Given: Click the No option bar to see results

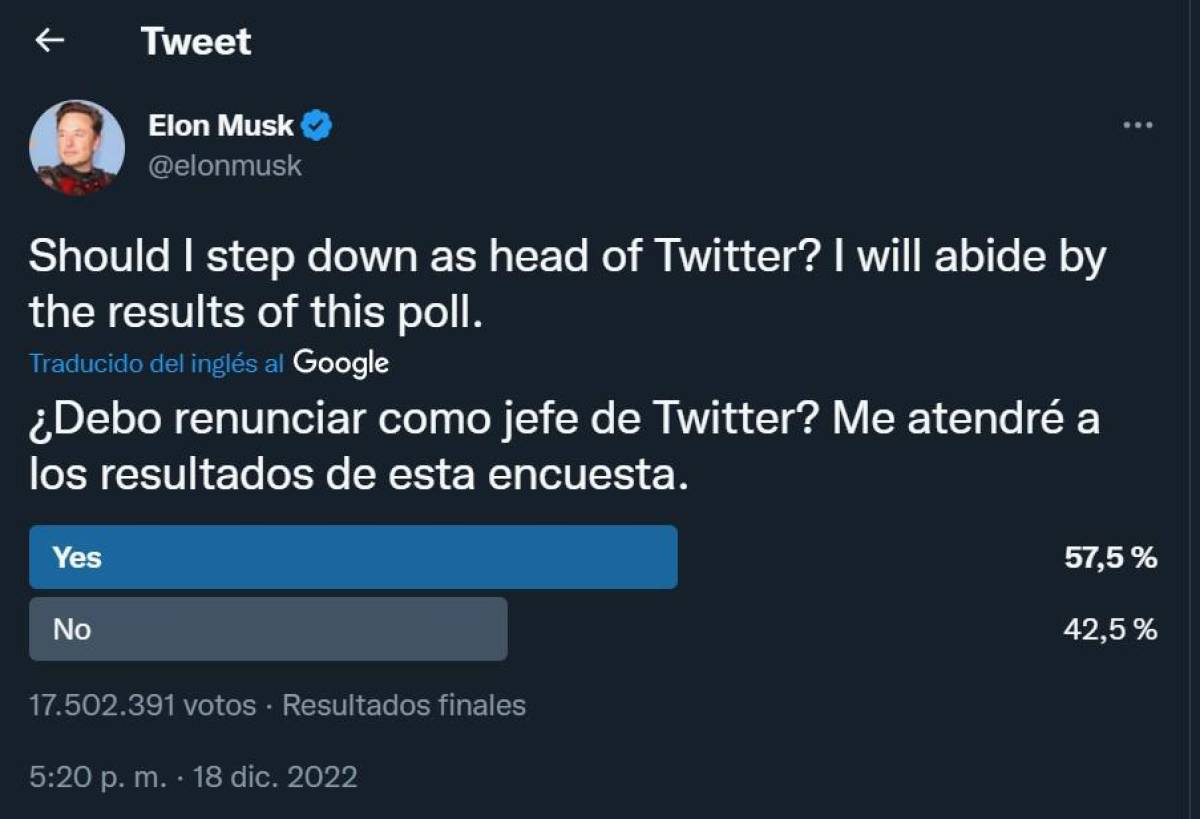Looking at the screenshot, I should coord(270,629).
